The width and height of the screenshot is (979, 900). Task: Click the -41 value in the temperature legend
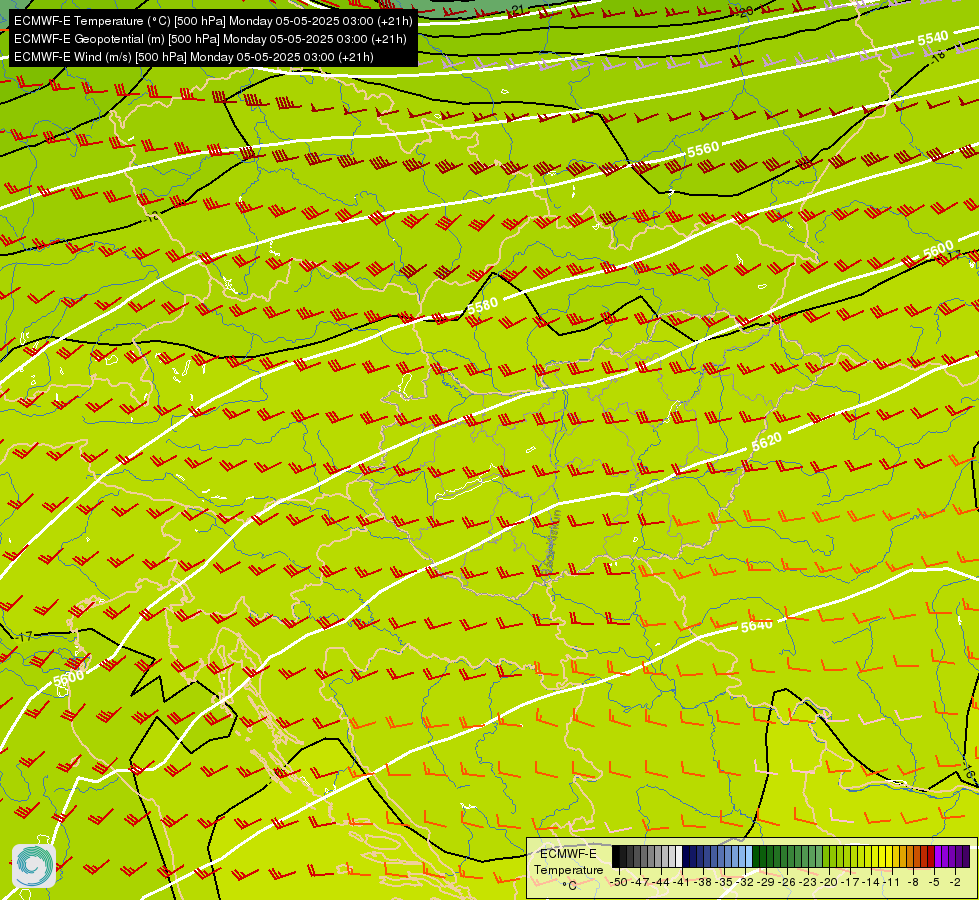point(682,882)
